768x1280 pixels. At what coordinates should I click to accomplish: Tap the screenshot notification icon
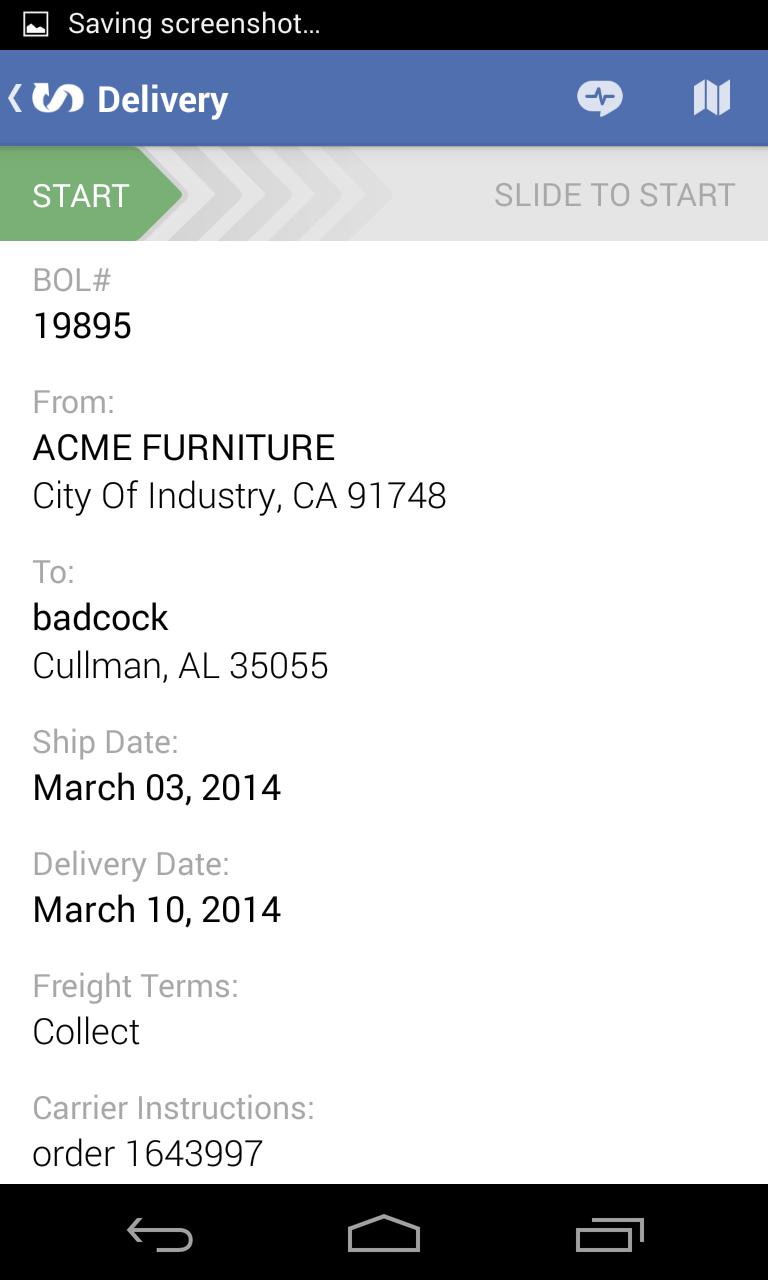(36, 24)
